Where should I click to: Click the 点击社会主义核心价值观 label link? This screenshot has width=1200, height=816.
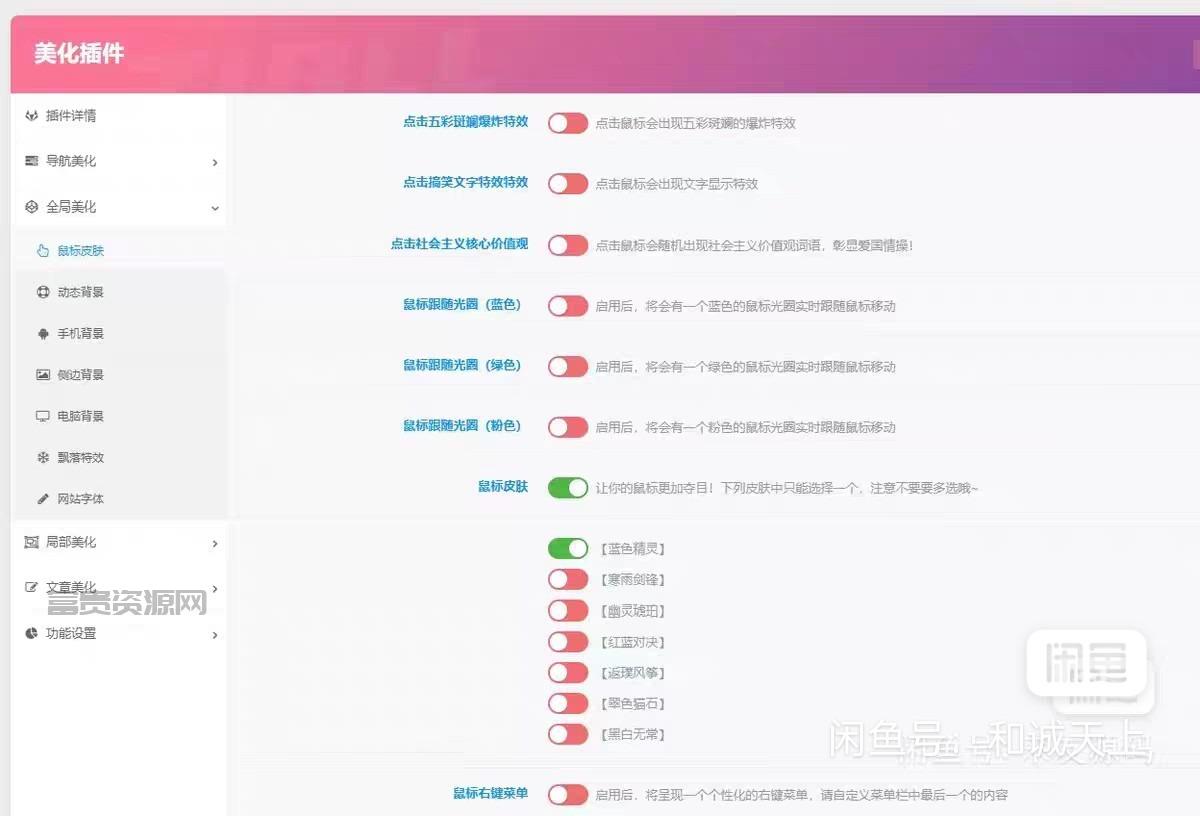[x=459, y=243]
